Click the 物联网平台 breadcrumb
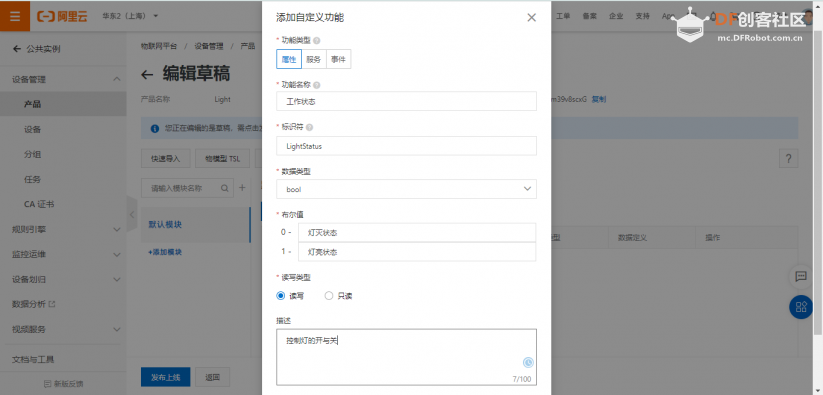Image resolution: width=823 pixels, height=395 pixels. (x=159, y=46)
